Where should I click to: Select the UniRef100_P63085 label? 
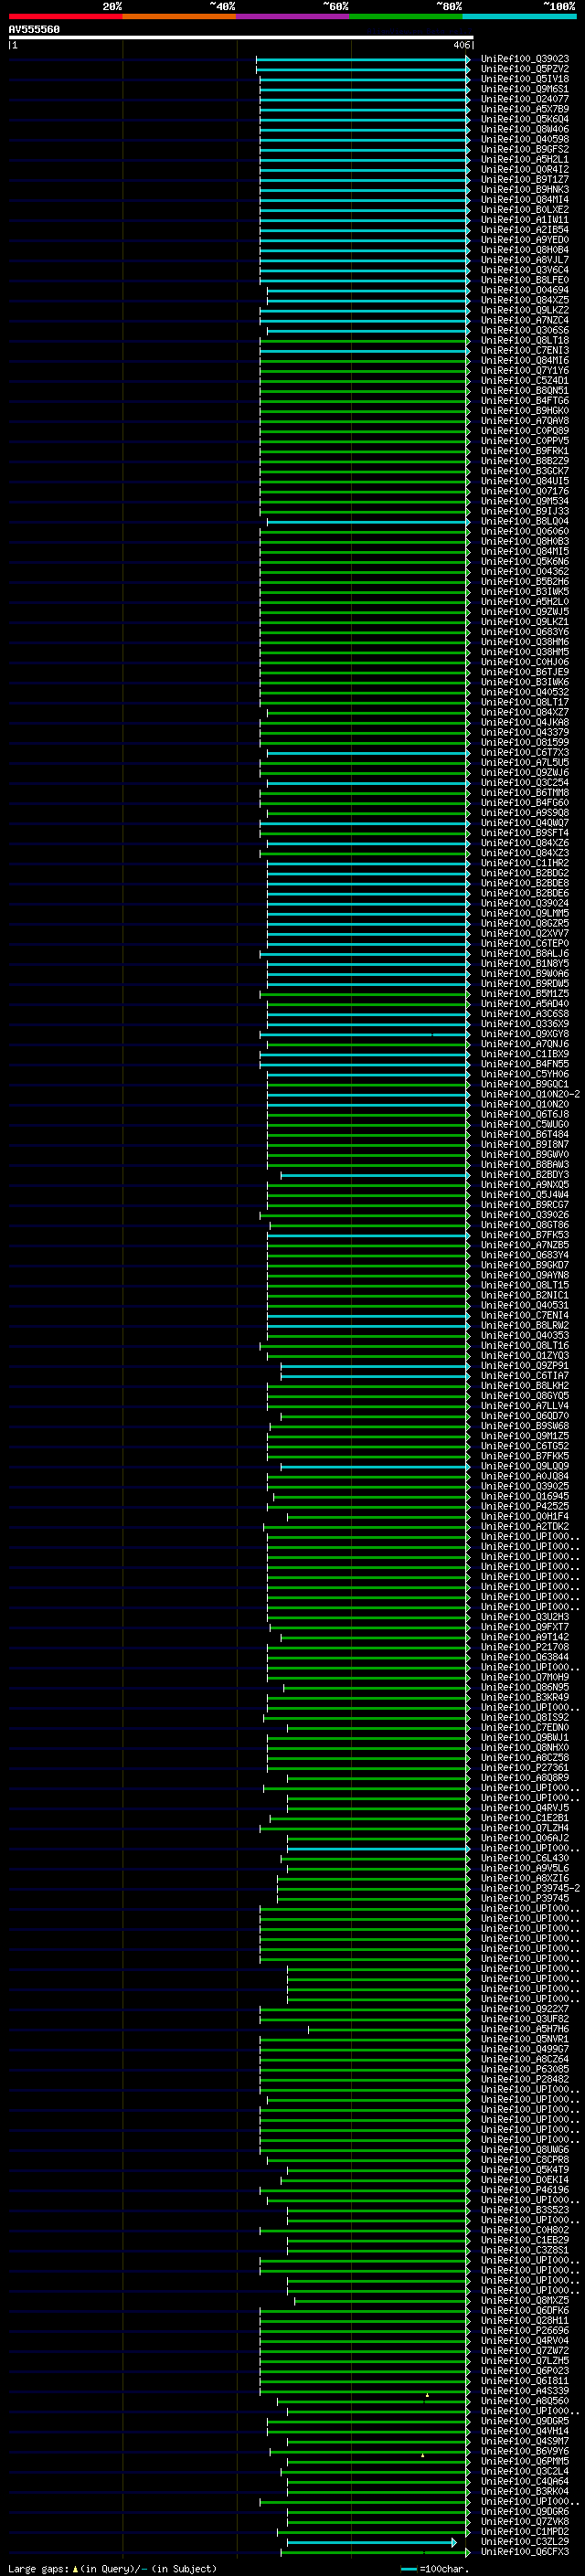pos(524,2069)
